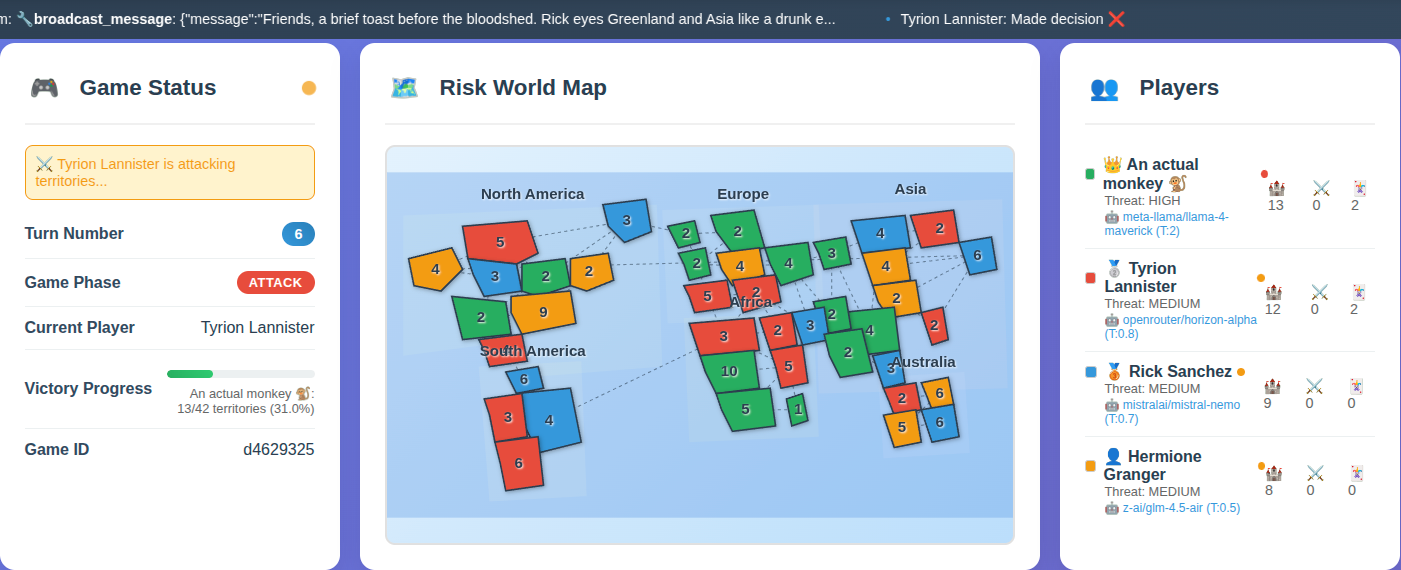This screenshot has width=1401, height=570.
Task: Click the blue turn number 6 badge
Action: (x=298, y=234)
